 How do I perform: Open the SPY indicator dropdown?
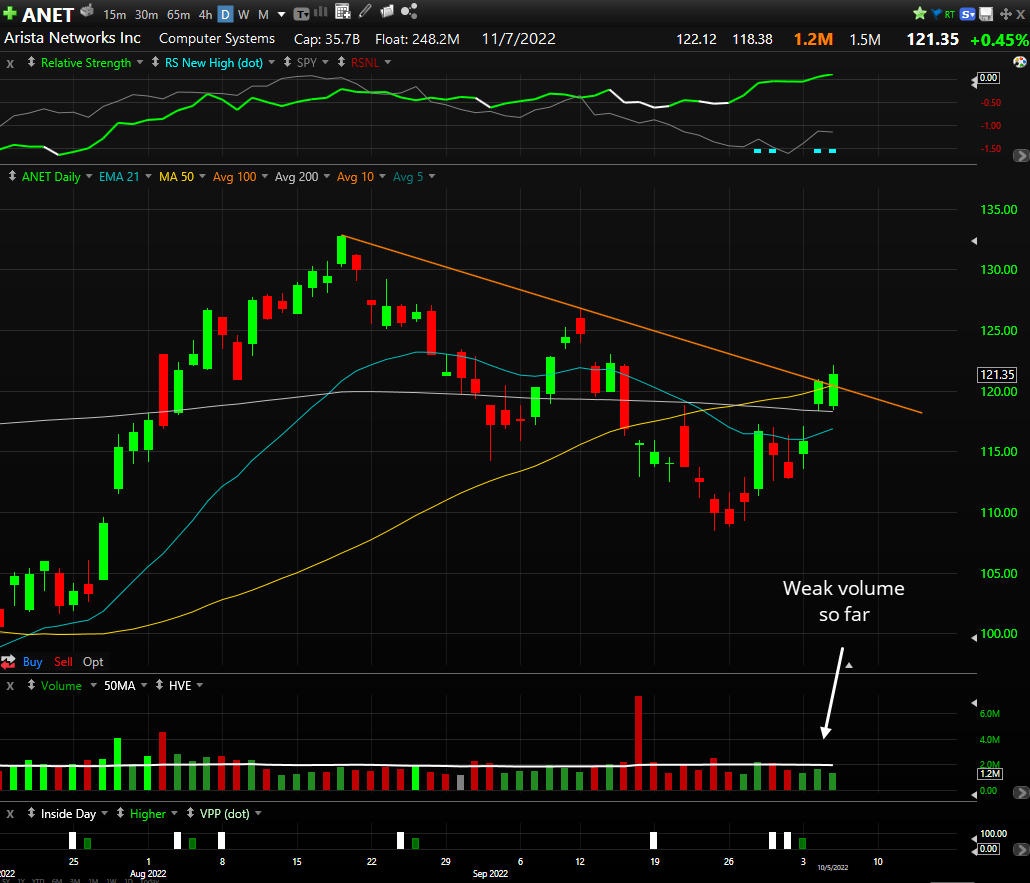pyautogui.click(x=325, y=62)
